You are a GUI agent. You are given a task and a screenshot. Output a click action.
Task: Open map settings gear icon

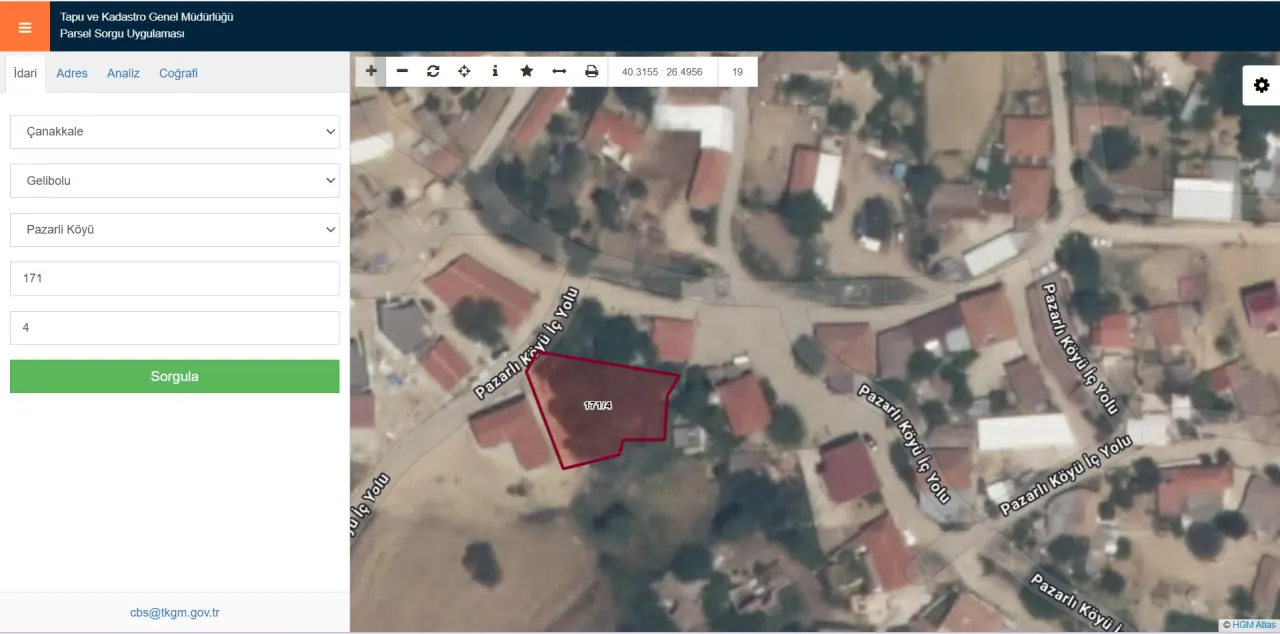(1261, 85)
